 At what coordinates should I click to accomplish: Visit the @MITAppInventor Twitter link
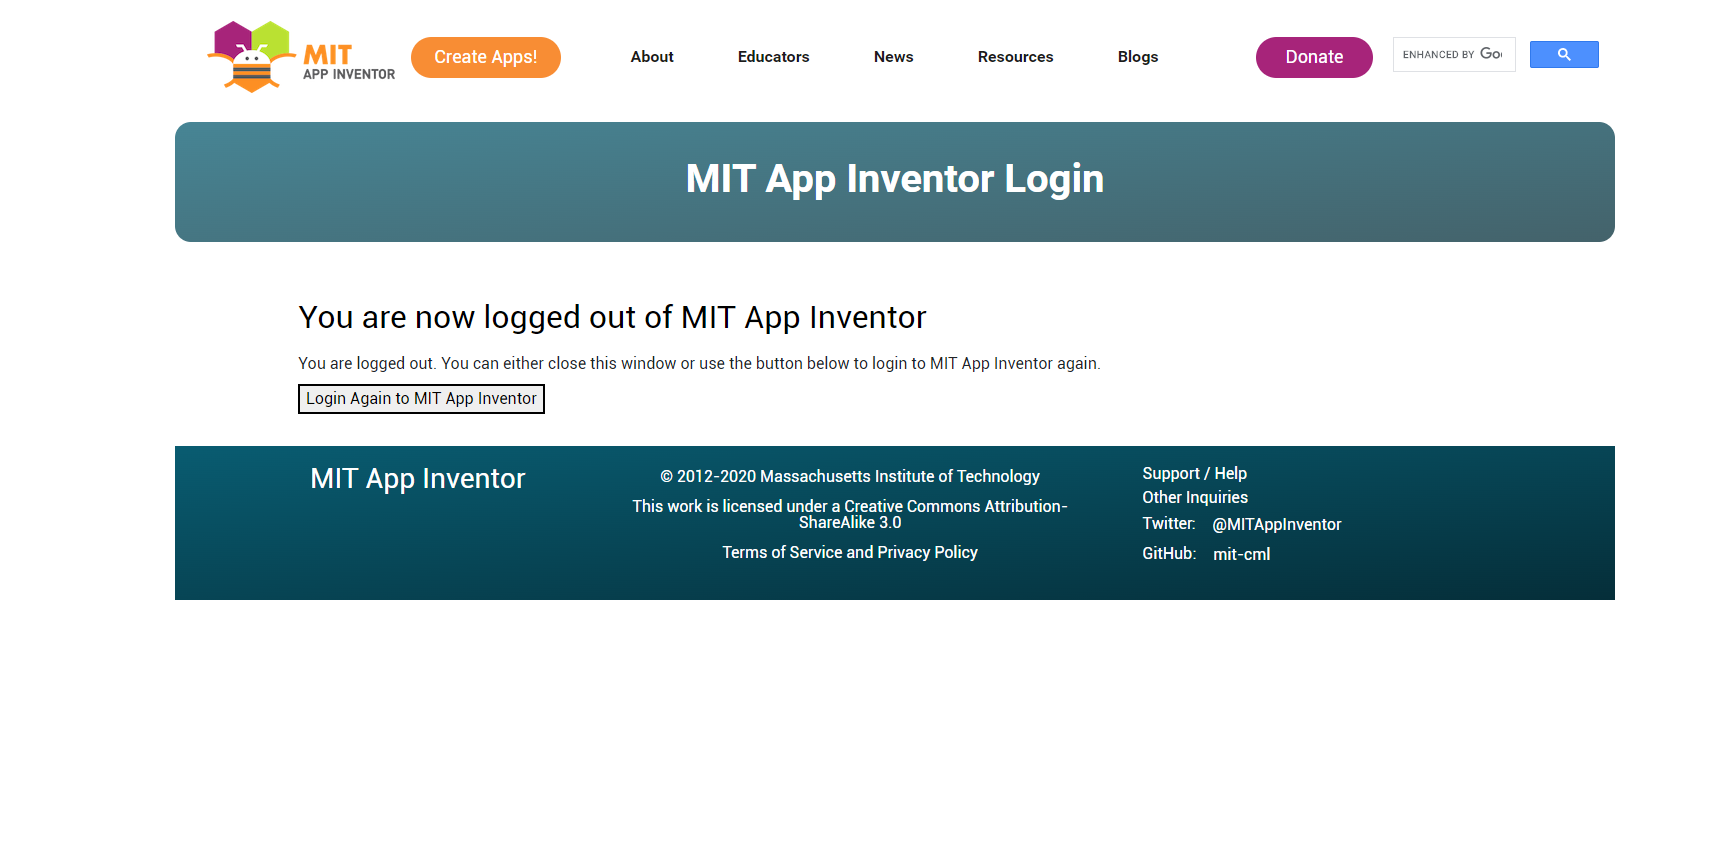(x=1276, y=525)
